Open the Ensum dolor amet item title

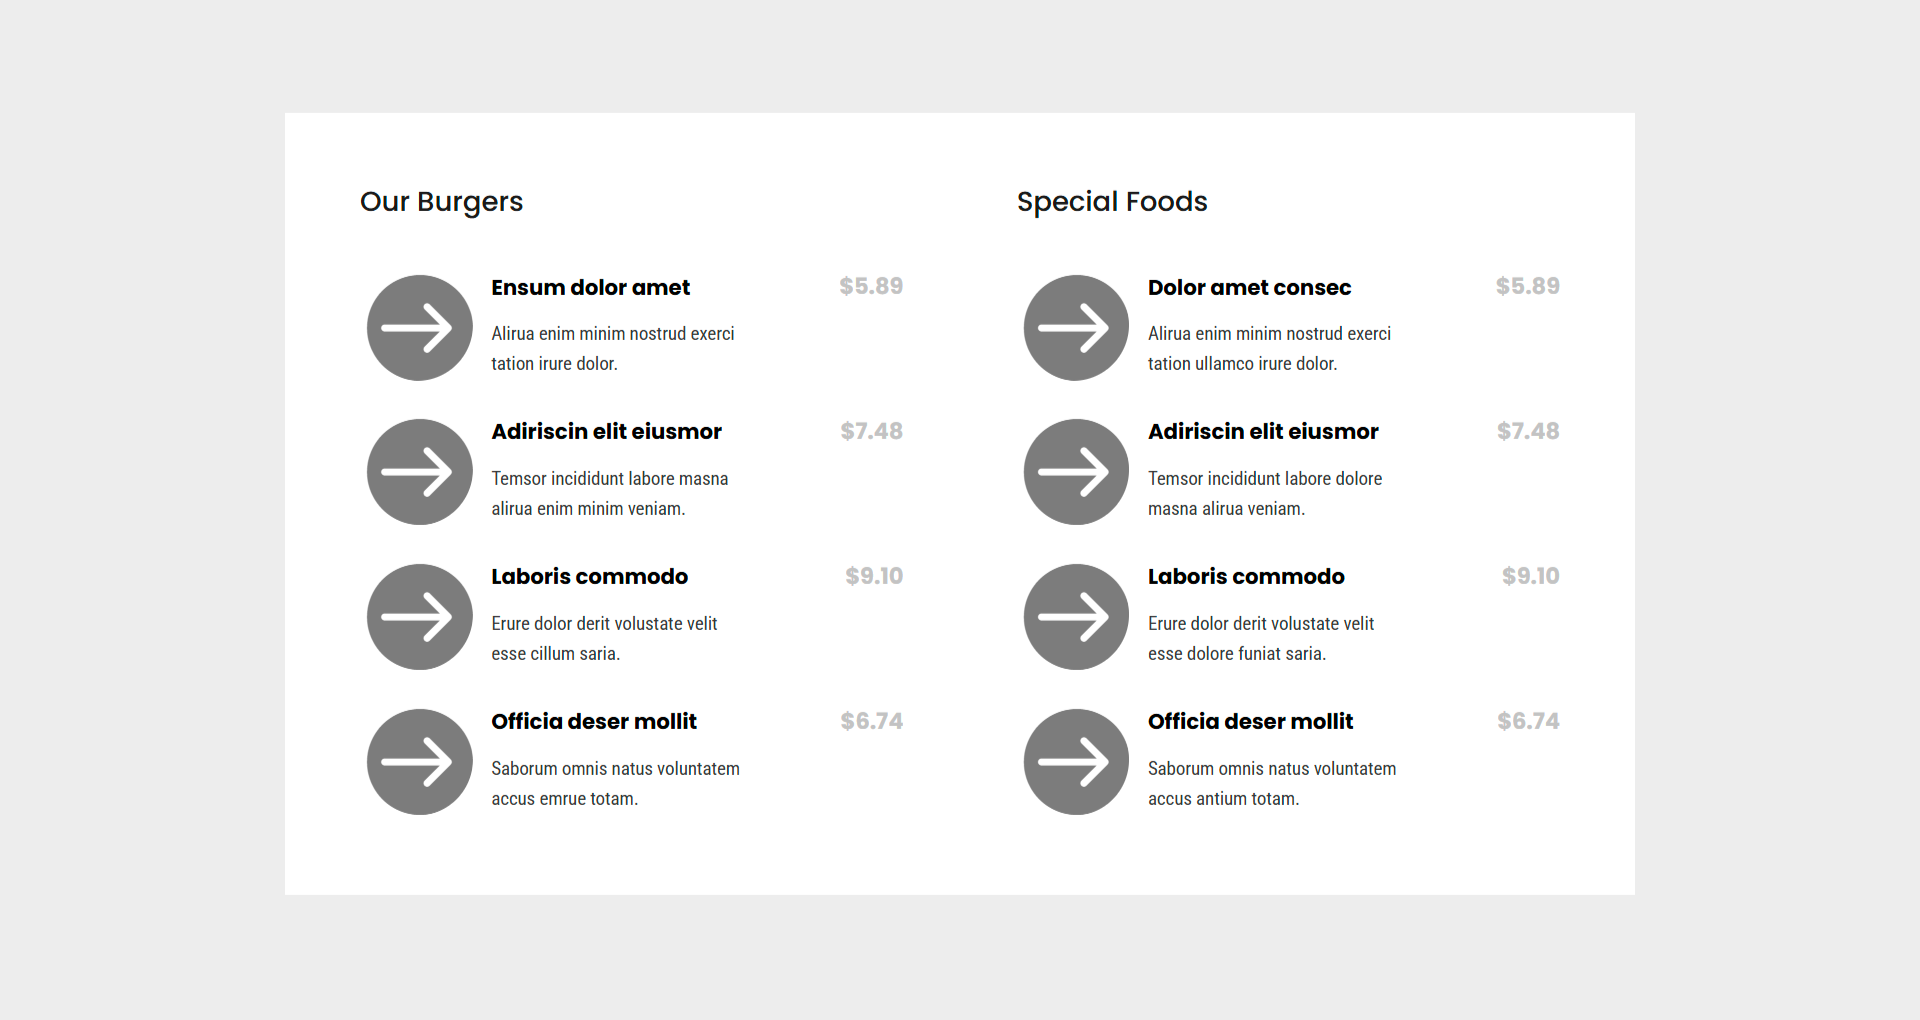pos(590,288)
